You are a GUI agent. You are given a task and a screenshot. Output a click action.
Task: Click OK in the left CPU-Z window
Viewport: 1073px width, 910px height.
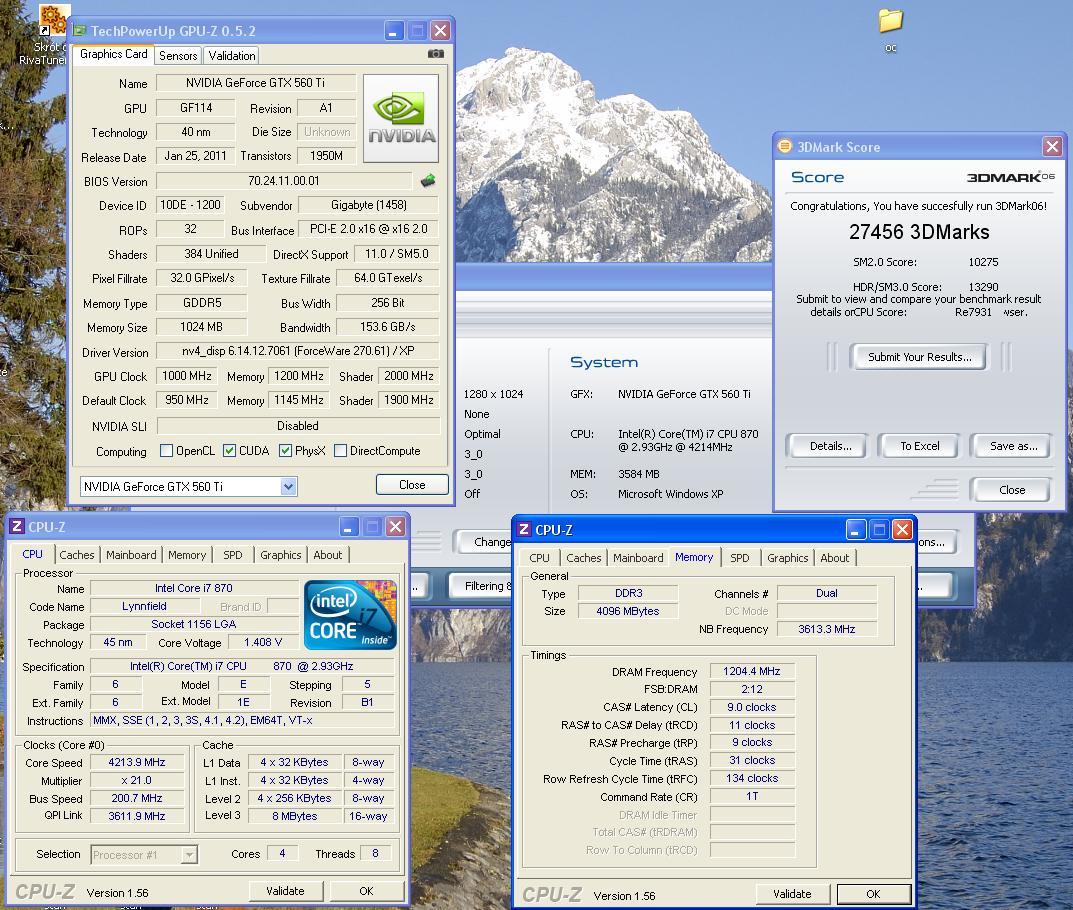pos(366,891)
